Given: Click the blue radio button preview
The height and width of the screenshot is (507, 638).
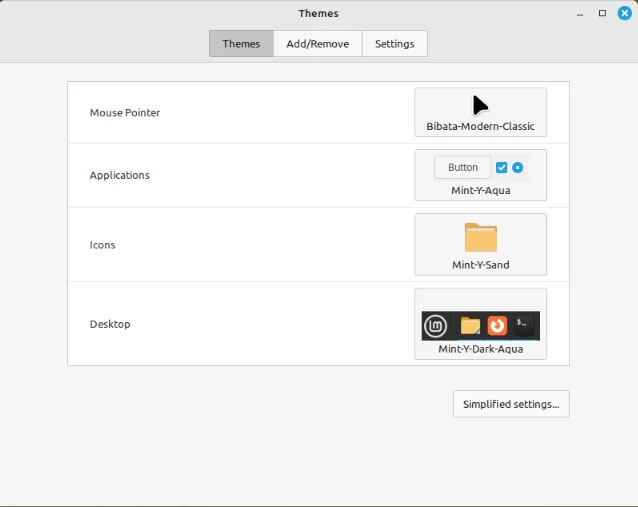Looking at the screenshot, I should (x=518, y=167).
